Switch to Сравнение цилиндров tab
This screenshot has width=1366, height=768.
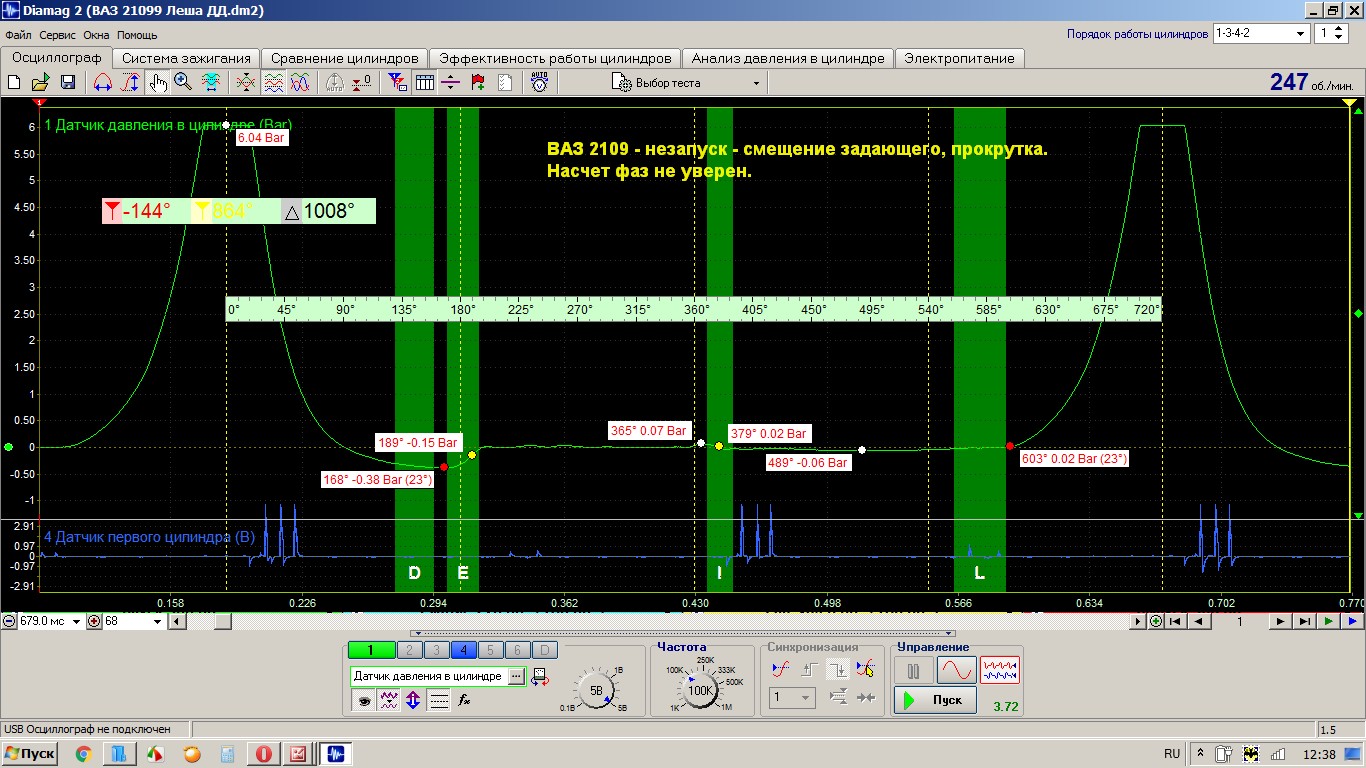[x=345, y=58]
